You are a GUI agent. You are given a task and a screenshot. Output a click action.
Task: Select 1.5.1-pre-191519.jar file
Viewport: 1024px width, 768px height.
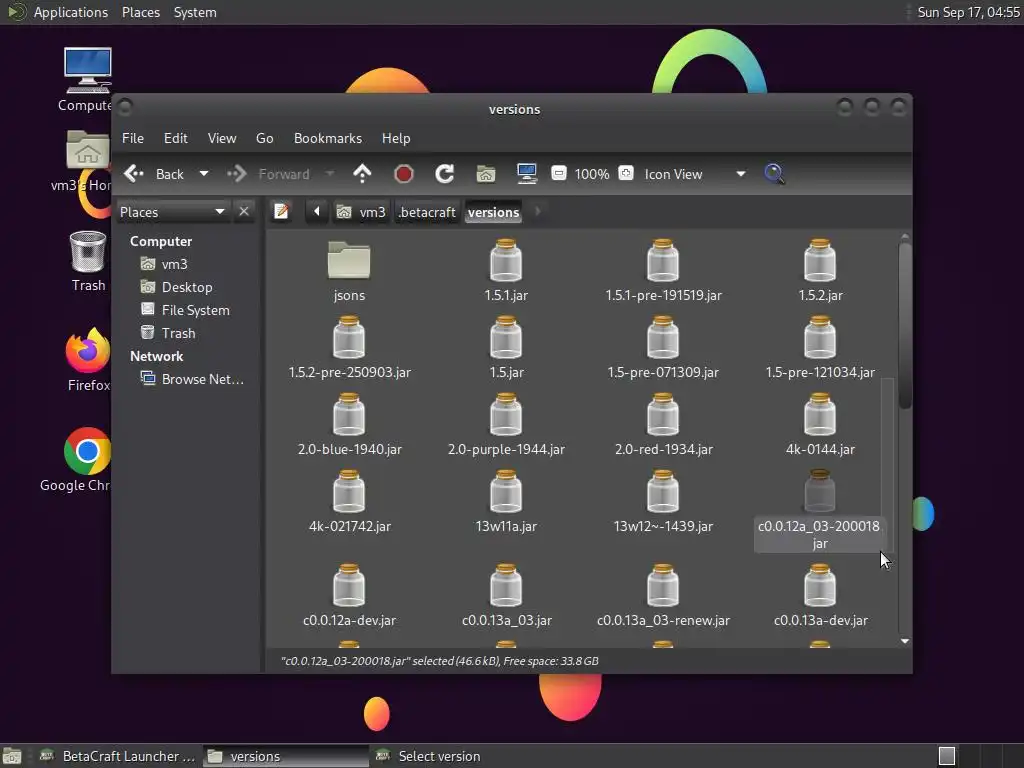click(663, 271)
